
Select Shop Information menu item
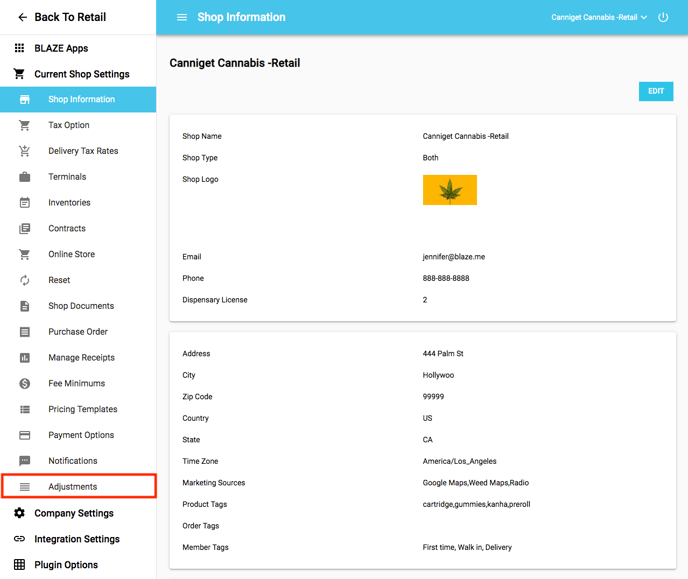pos(78,100)
